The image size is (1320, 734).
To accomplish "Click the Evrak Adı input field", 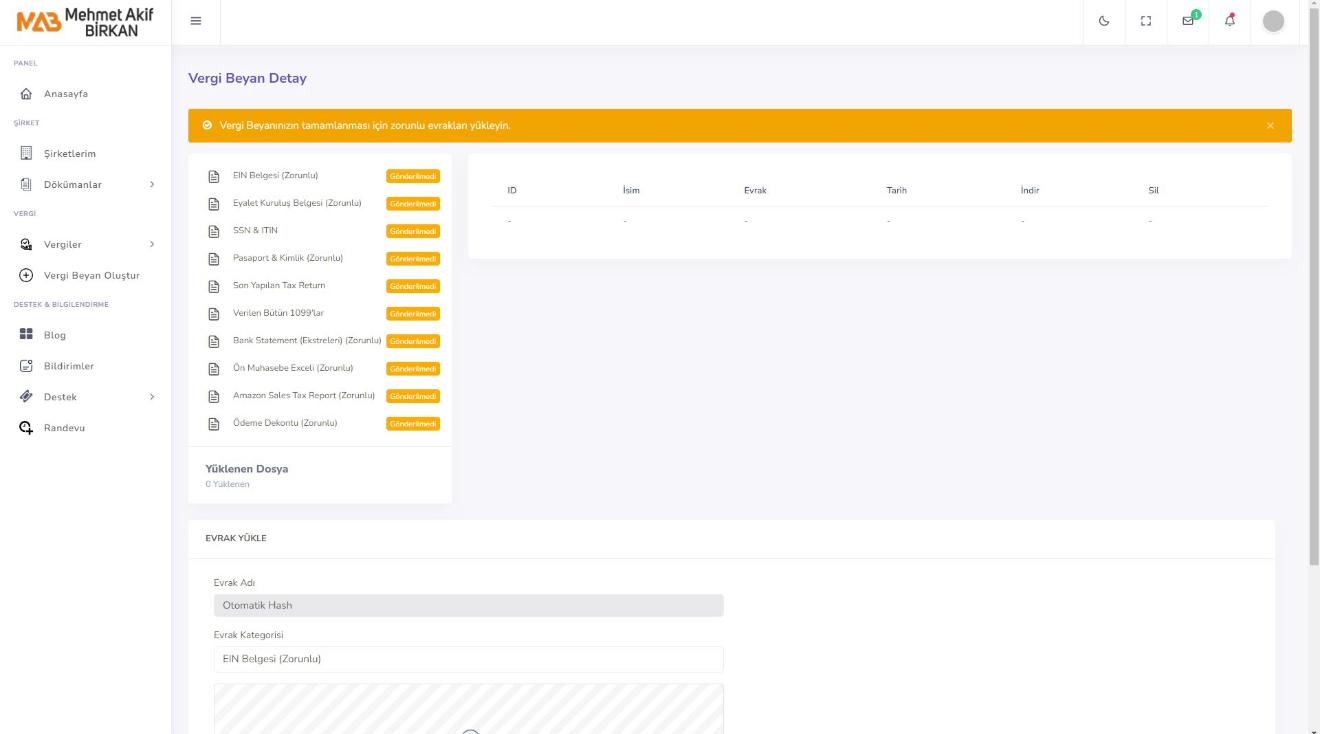I will (x=468, y=605).
